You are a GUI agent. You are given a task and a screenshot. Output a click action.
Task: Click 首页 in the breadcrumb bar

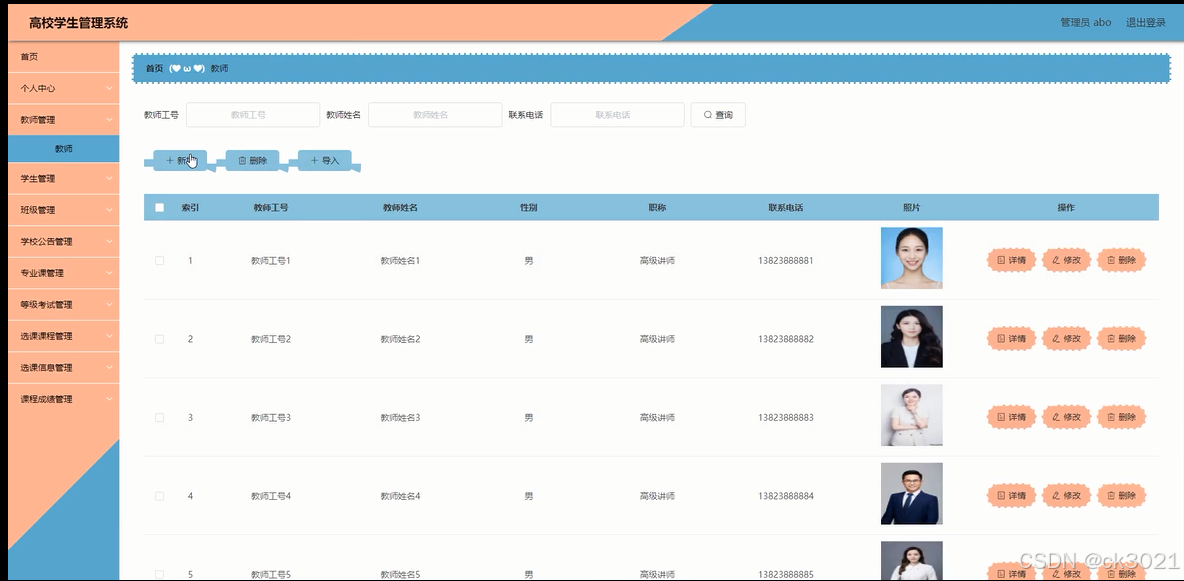coord(154,68)
